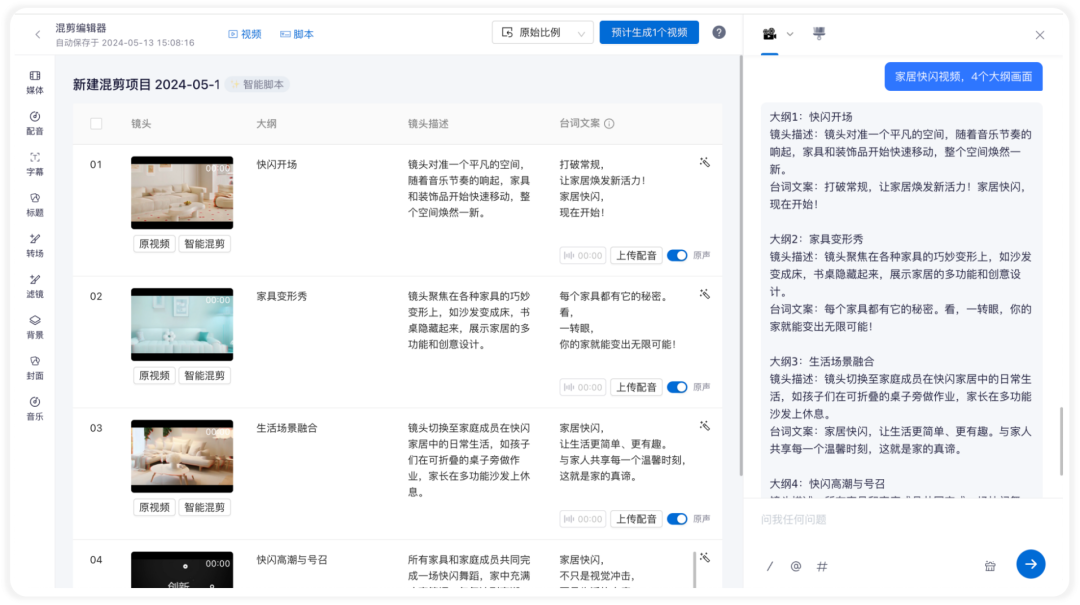Open the 音乐 music panel
1080x605 pixels.
tap(34, 408)
